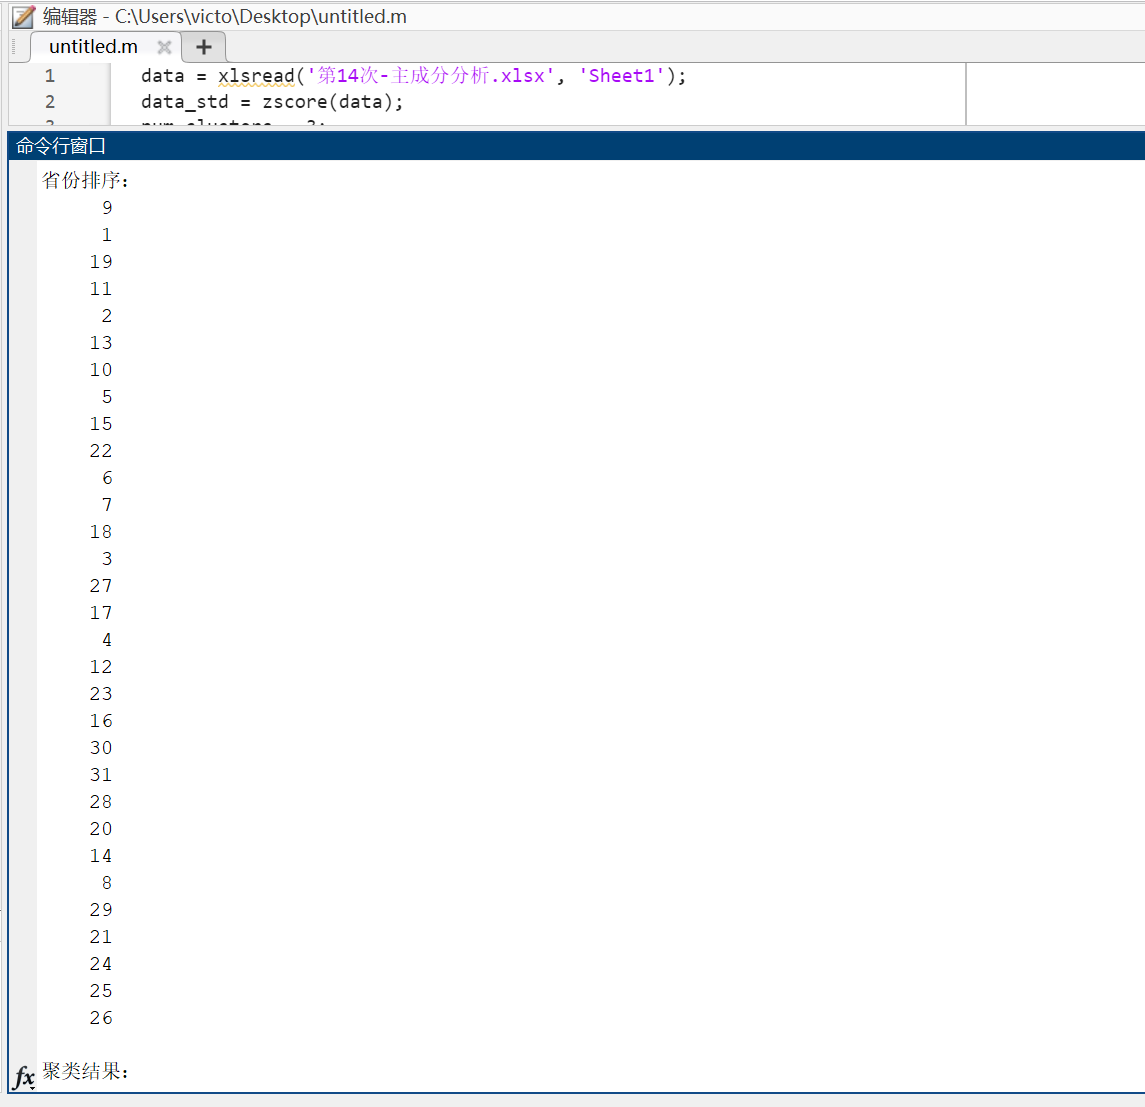Click output value 22
This screenshot has width=1145, height=1107.
point(101,451)
